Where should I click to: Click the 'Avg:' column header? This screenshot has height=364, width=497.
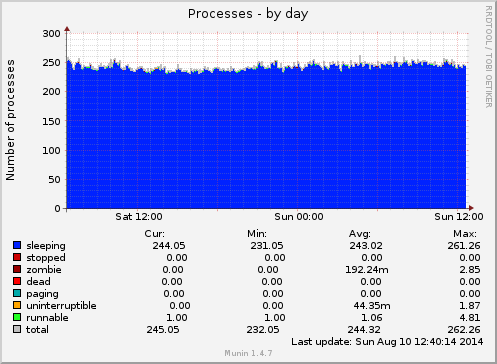(360, 234)
